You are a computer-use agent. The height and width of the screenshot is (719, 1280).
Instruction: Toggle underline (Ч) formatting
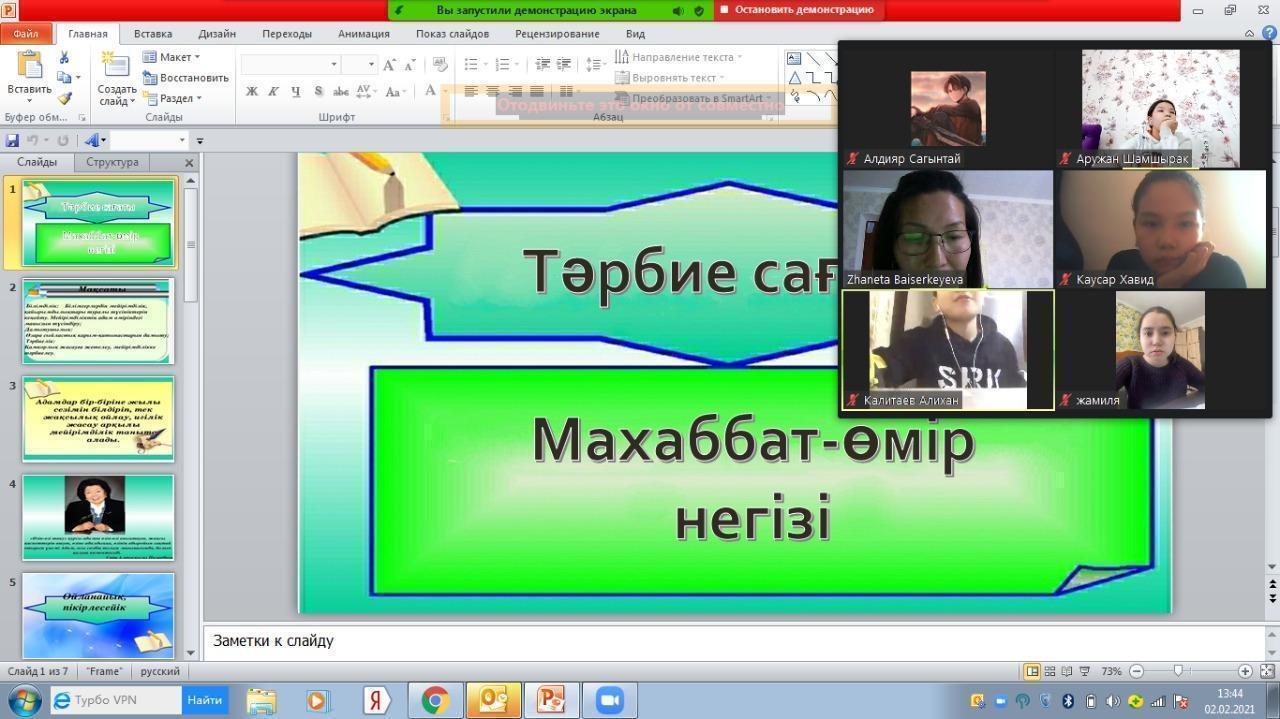click(x=296, y=92)
